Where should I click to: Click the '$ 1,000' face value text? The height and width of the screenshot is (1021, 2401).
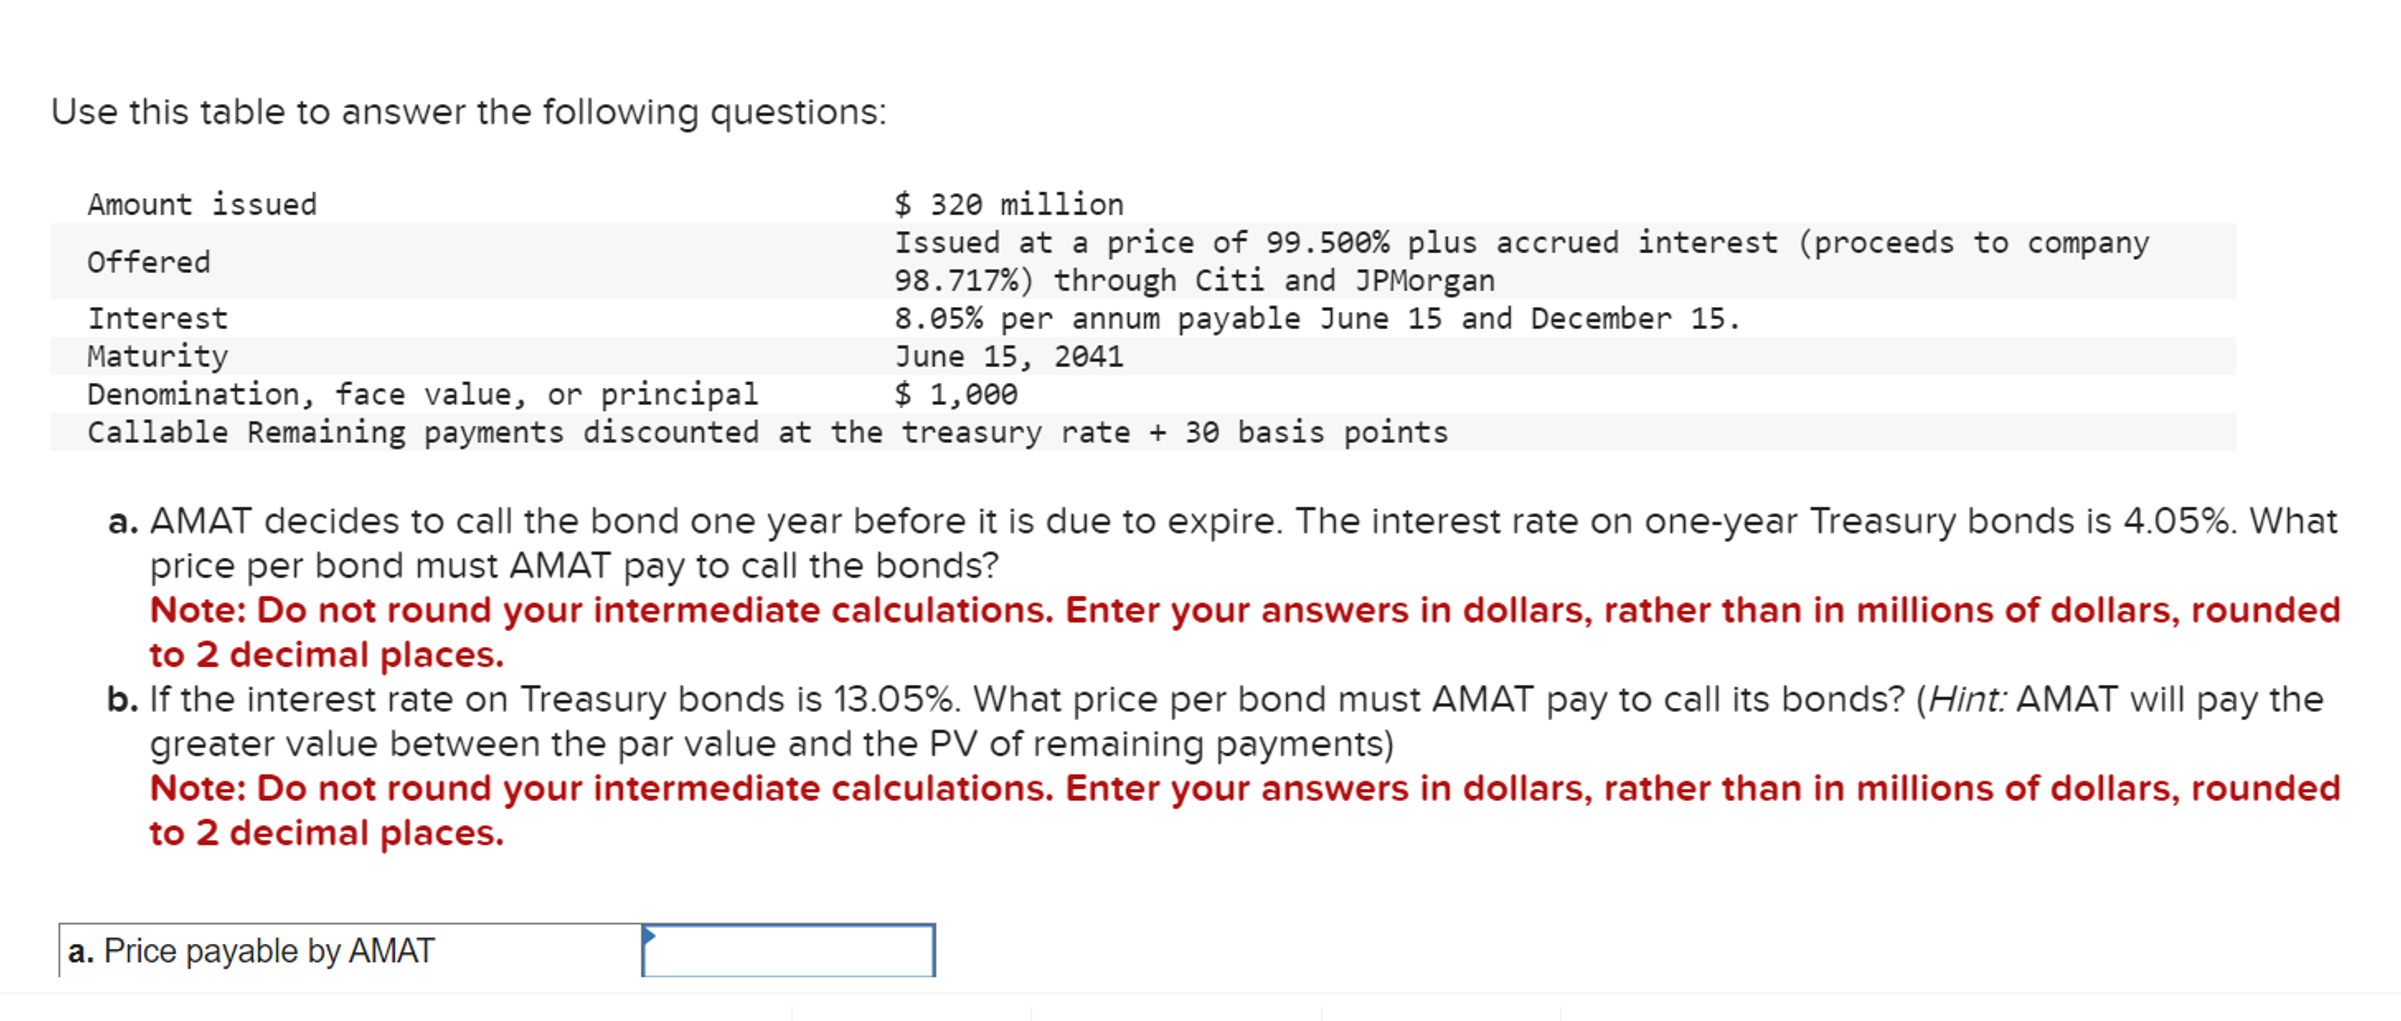(956, 393)
